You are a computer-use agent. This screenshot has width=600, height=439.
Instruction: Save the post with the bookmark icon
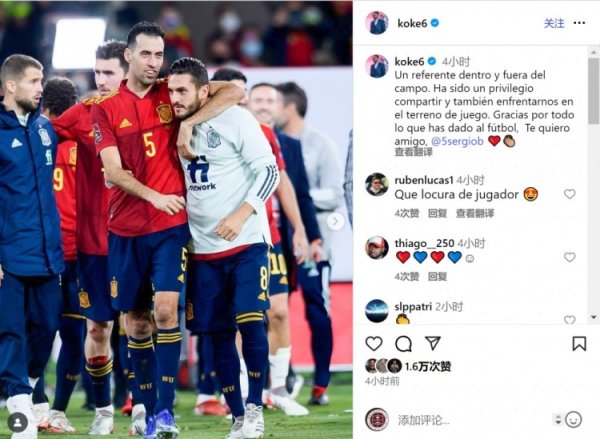(579, 343)
